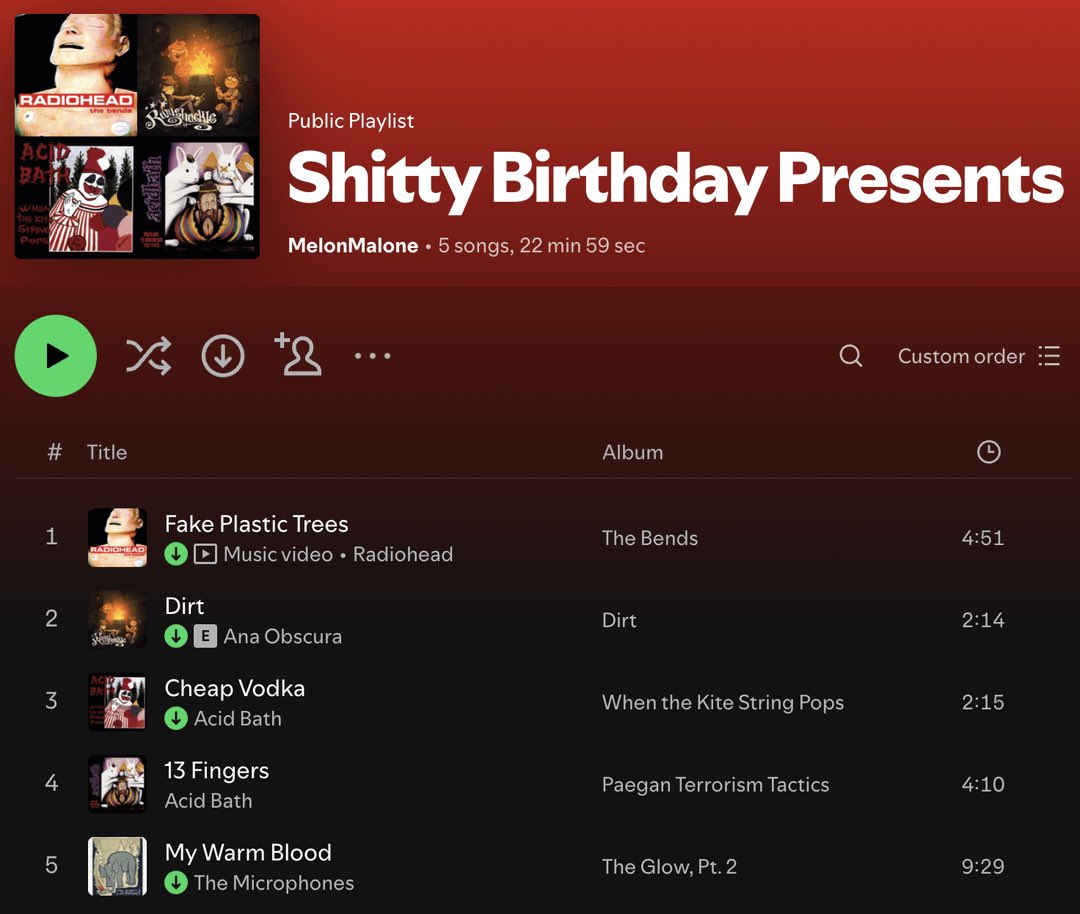Image resolution: width=1080 pixels, height=914 pixels.
Task: Open The Microphones artist link
Action: [273, 882]
